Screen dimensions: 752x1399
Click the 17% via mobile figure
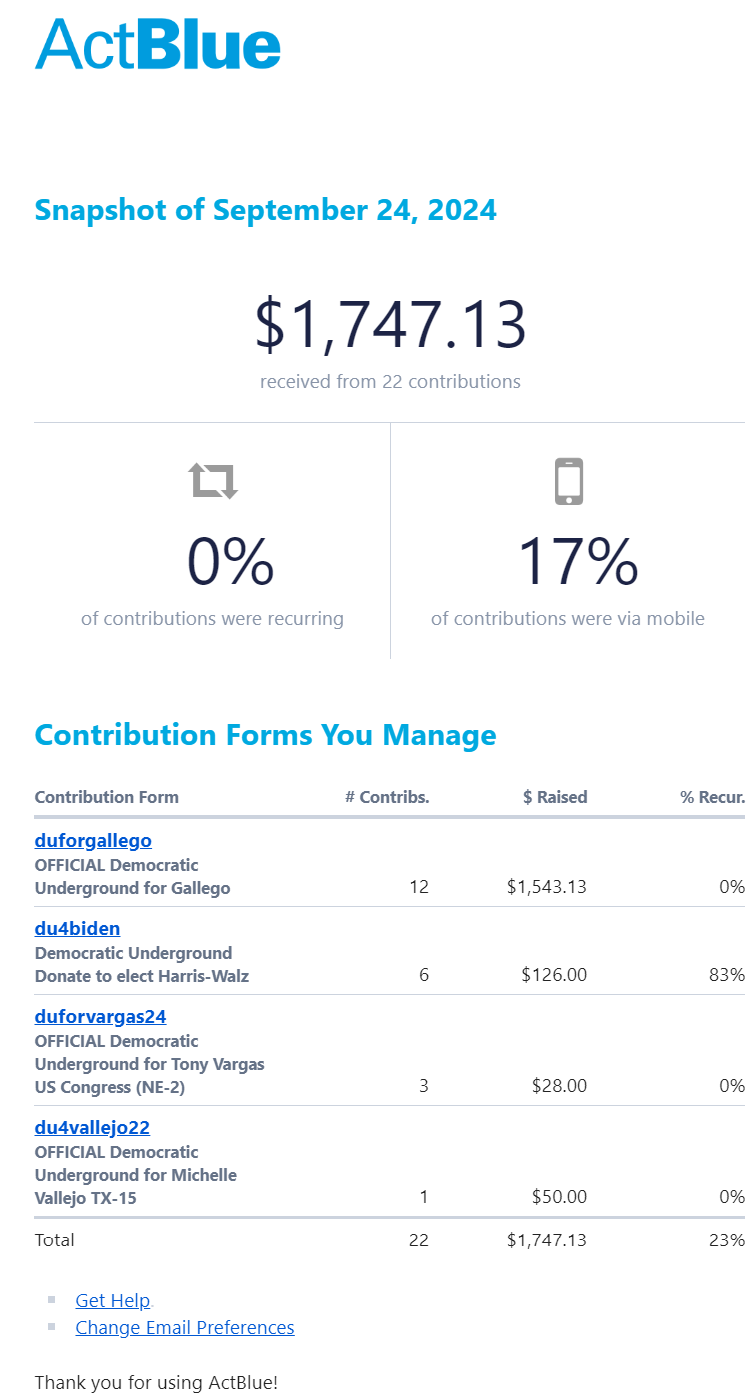pyautogui.click(x=577, y=562)
